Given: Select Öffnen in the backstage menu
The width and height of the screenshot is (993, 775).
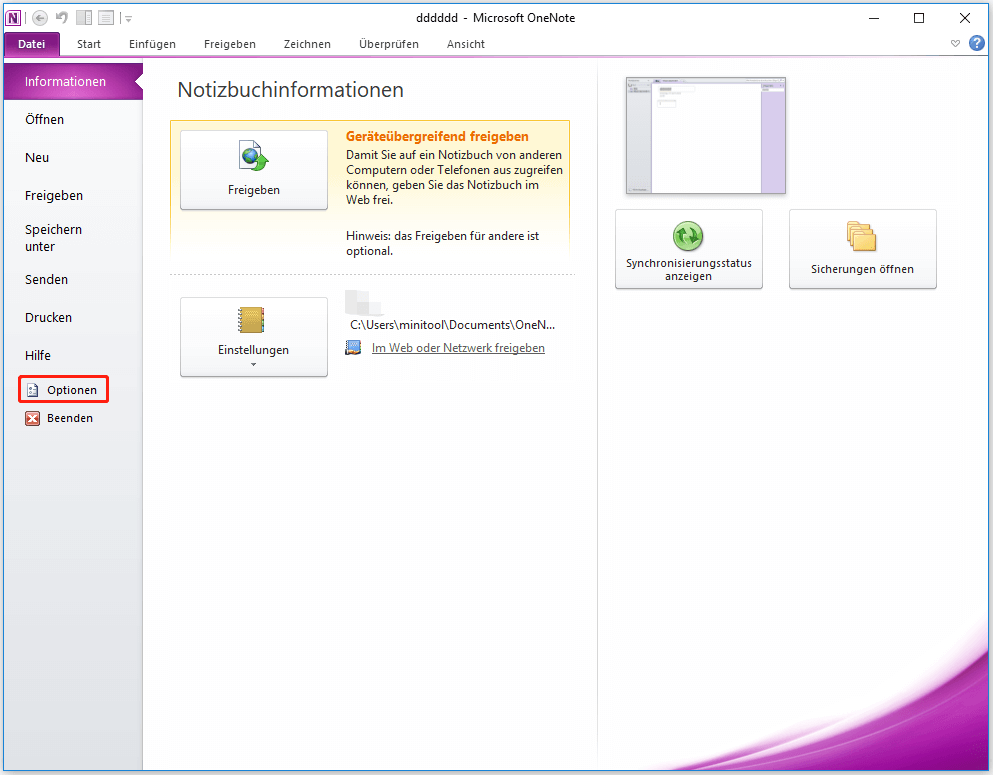Looking at the screenshot, I should (x=44, y=120).
